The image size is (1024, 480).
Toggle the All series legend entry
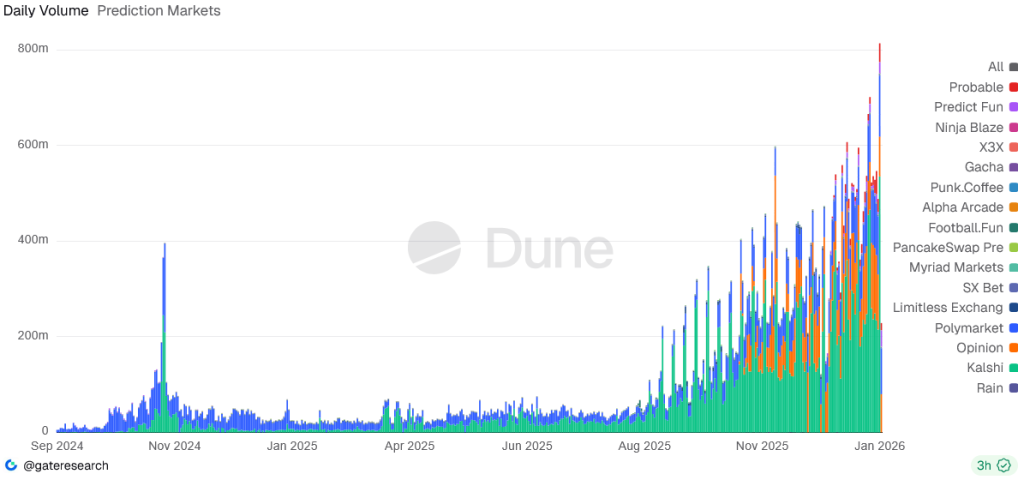[x=995, y=67]
